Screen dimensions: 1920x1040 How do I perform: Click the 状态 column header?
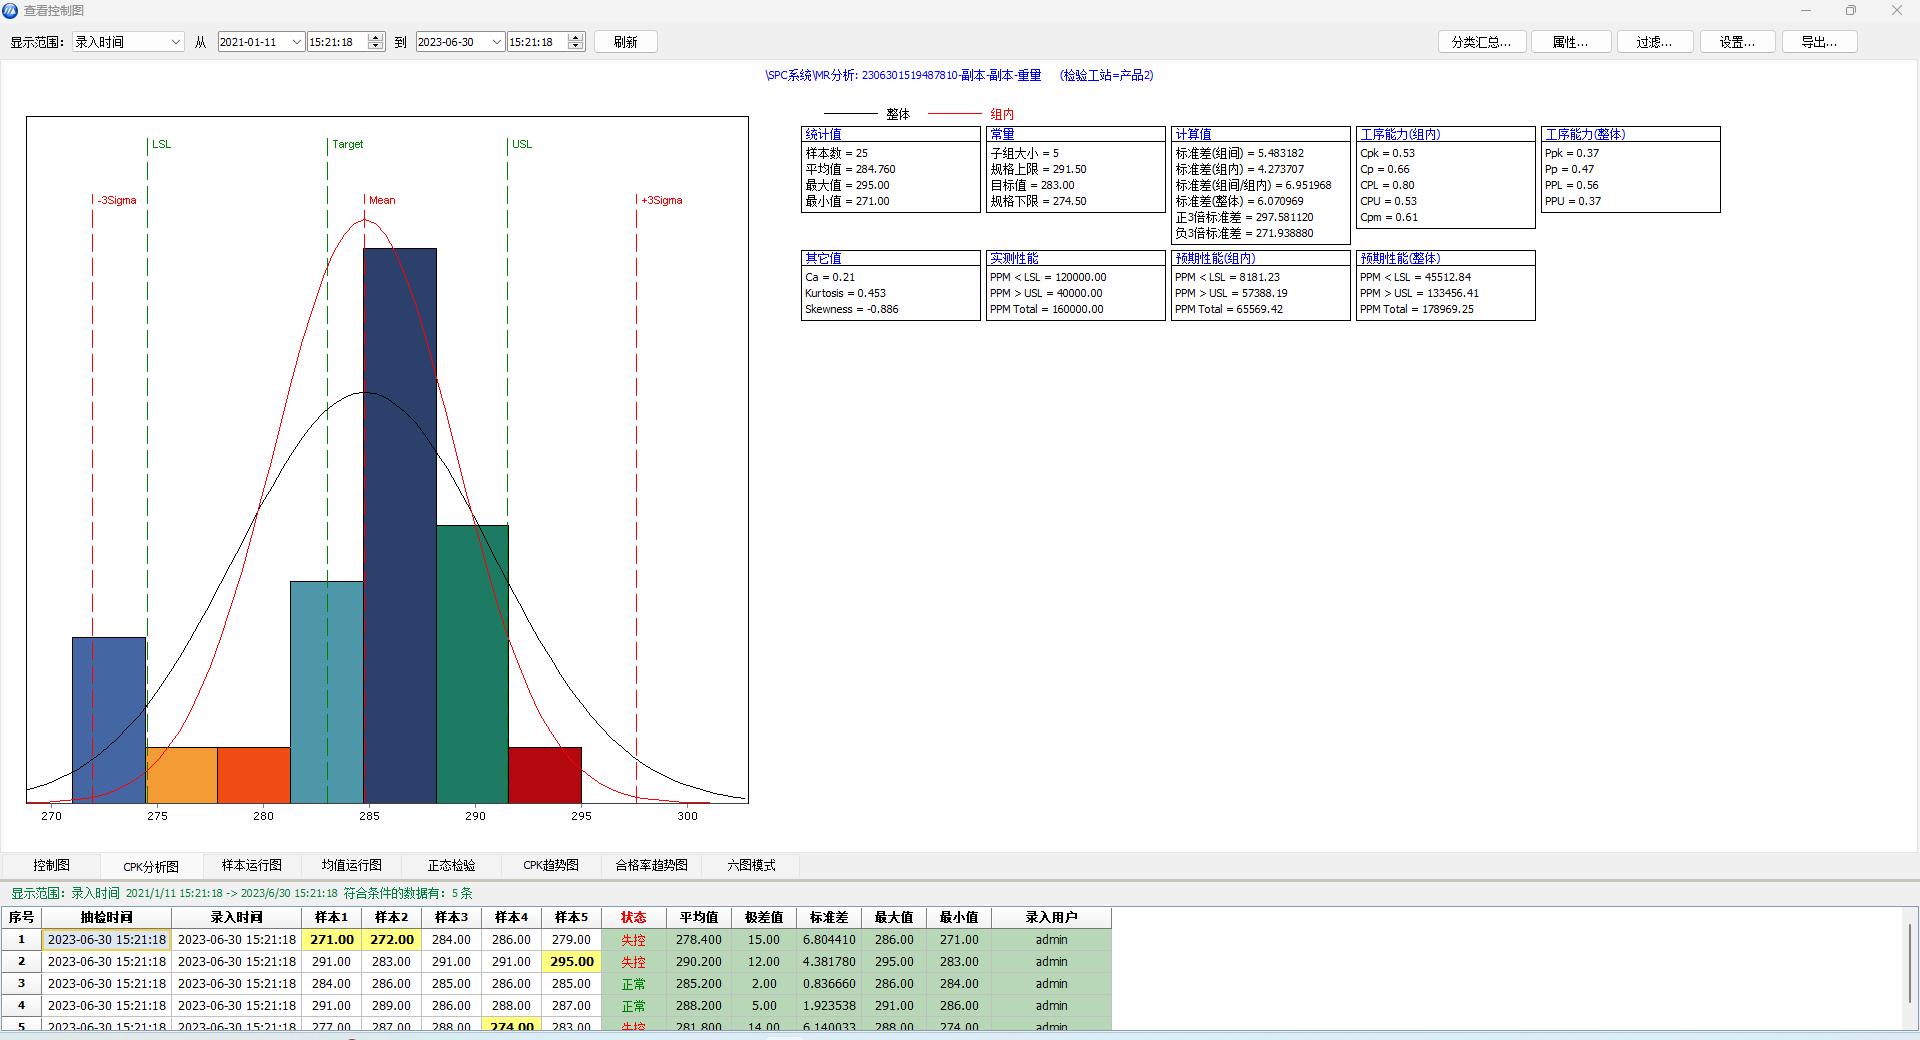point(633,917)
